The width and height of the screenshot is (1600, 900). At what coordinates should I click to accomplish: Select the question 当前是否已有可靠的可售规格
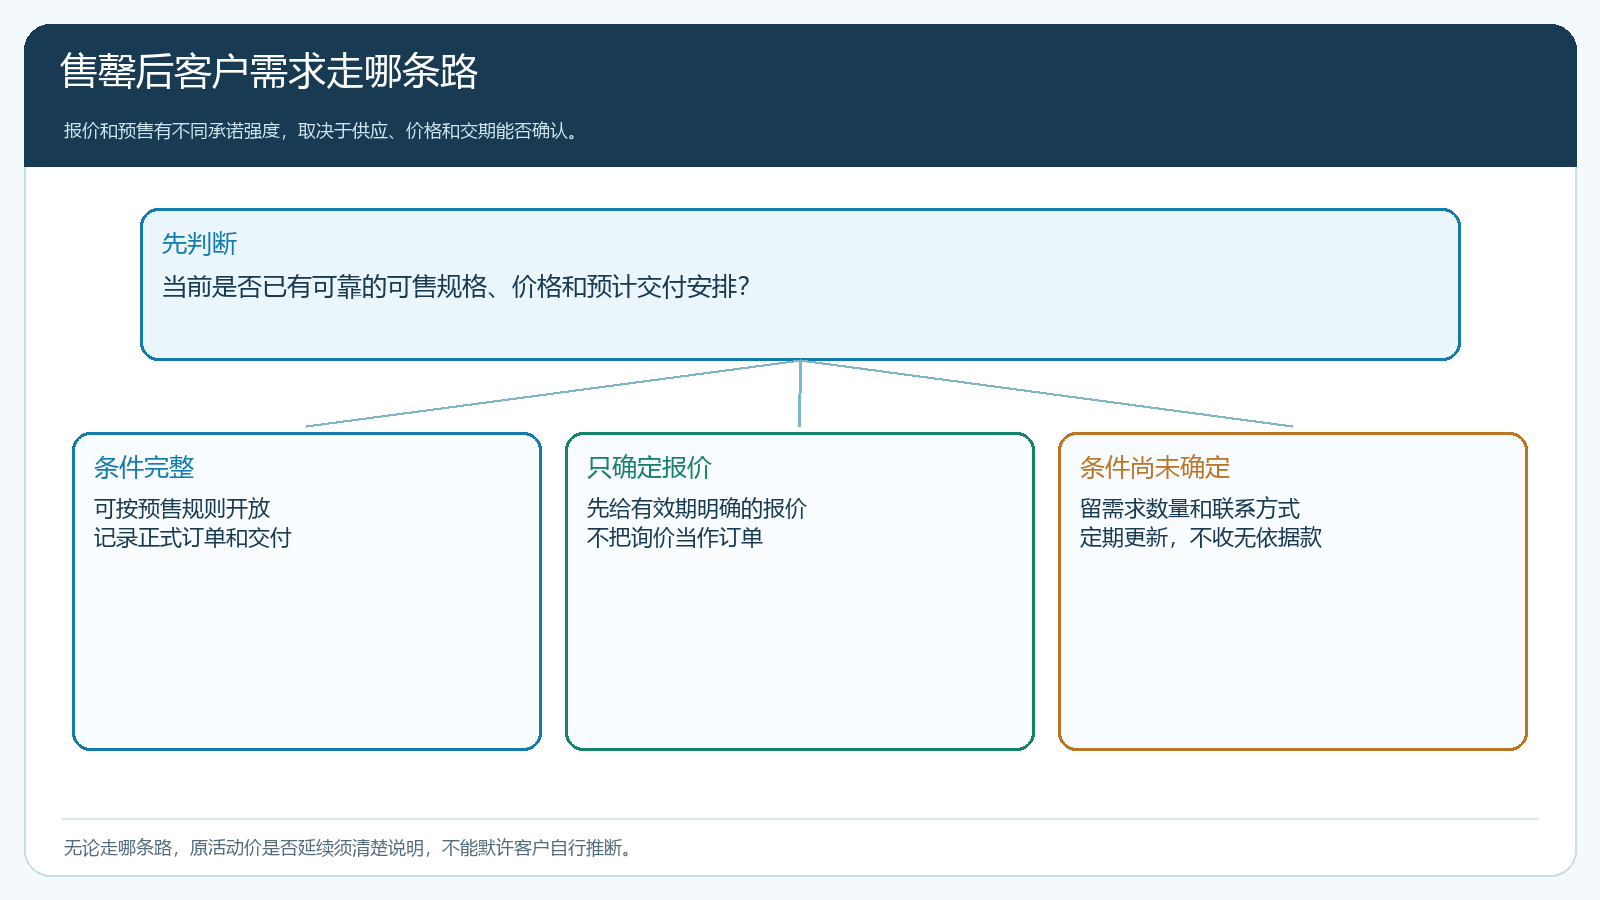coord(456,287)
